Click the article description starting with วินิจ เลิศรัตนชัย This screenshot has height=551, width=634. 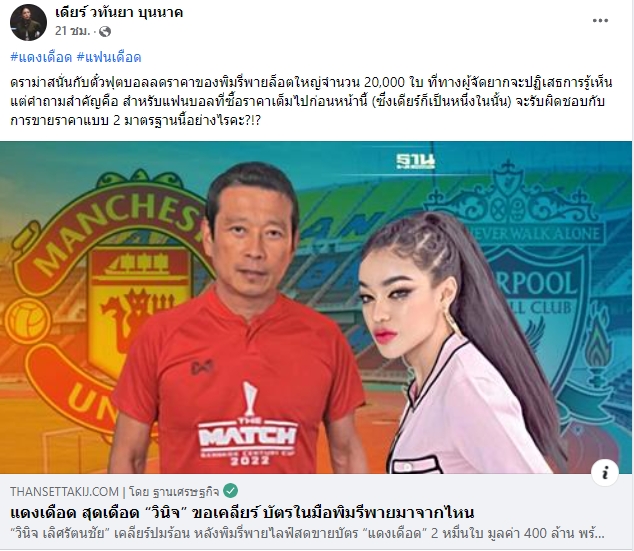(x=307, y=534)
